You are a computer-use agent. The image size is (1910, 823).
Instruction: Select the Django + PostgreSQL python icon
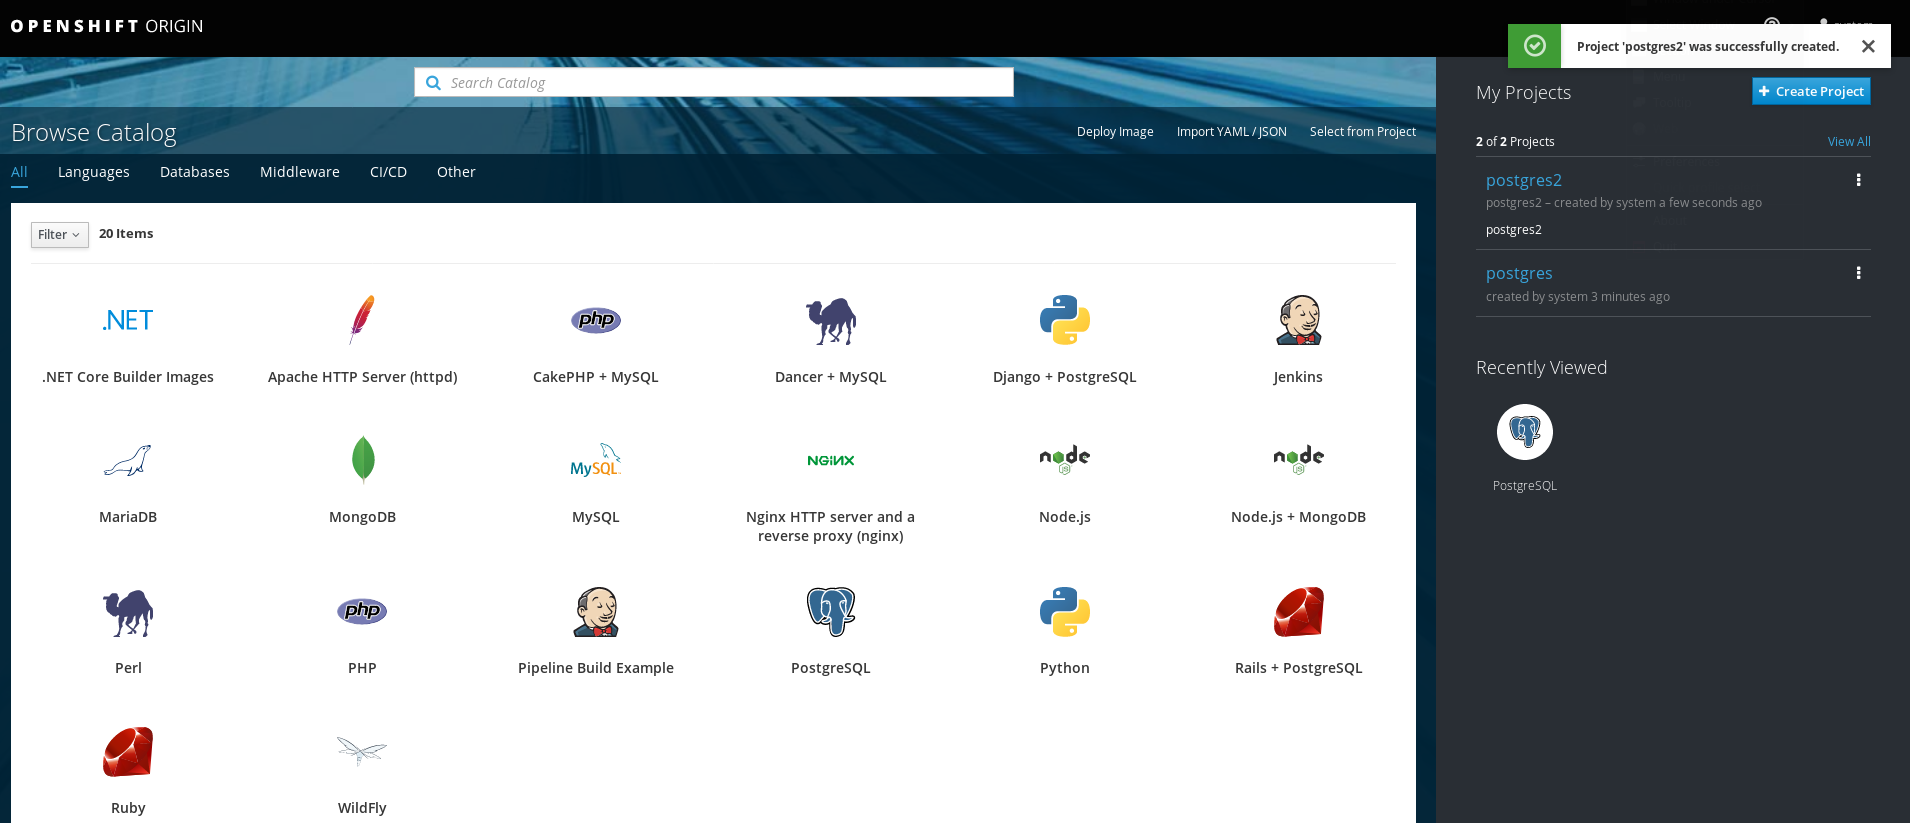click(x=1065, y=320)
